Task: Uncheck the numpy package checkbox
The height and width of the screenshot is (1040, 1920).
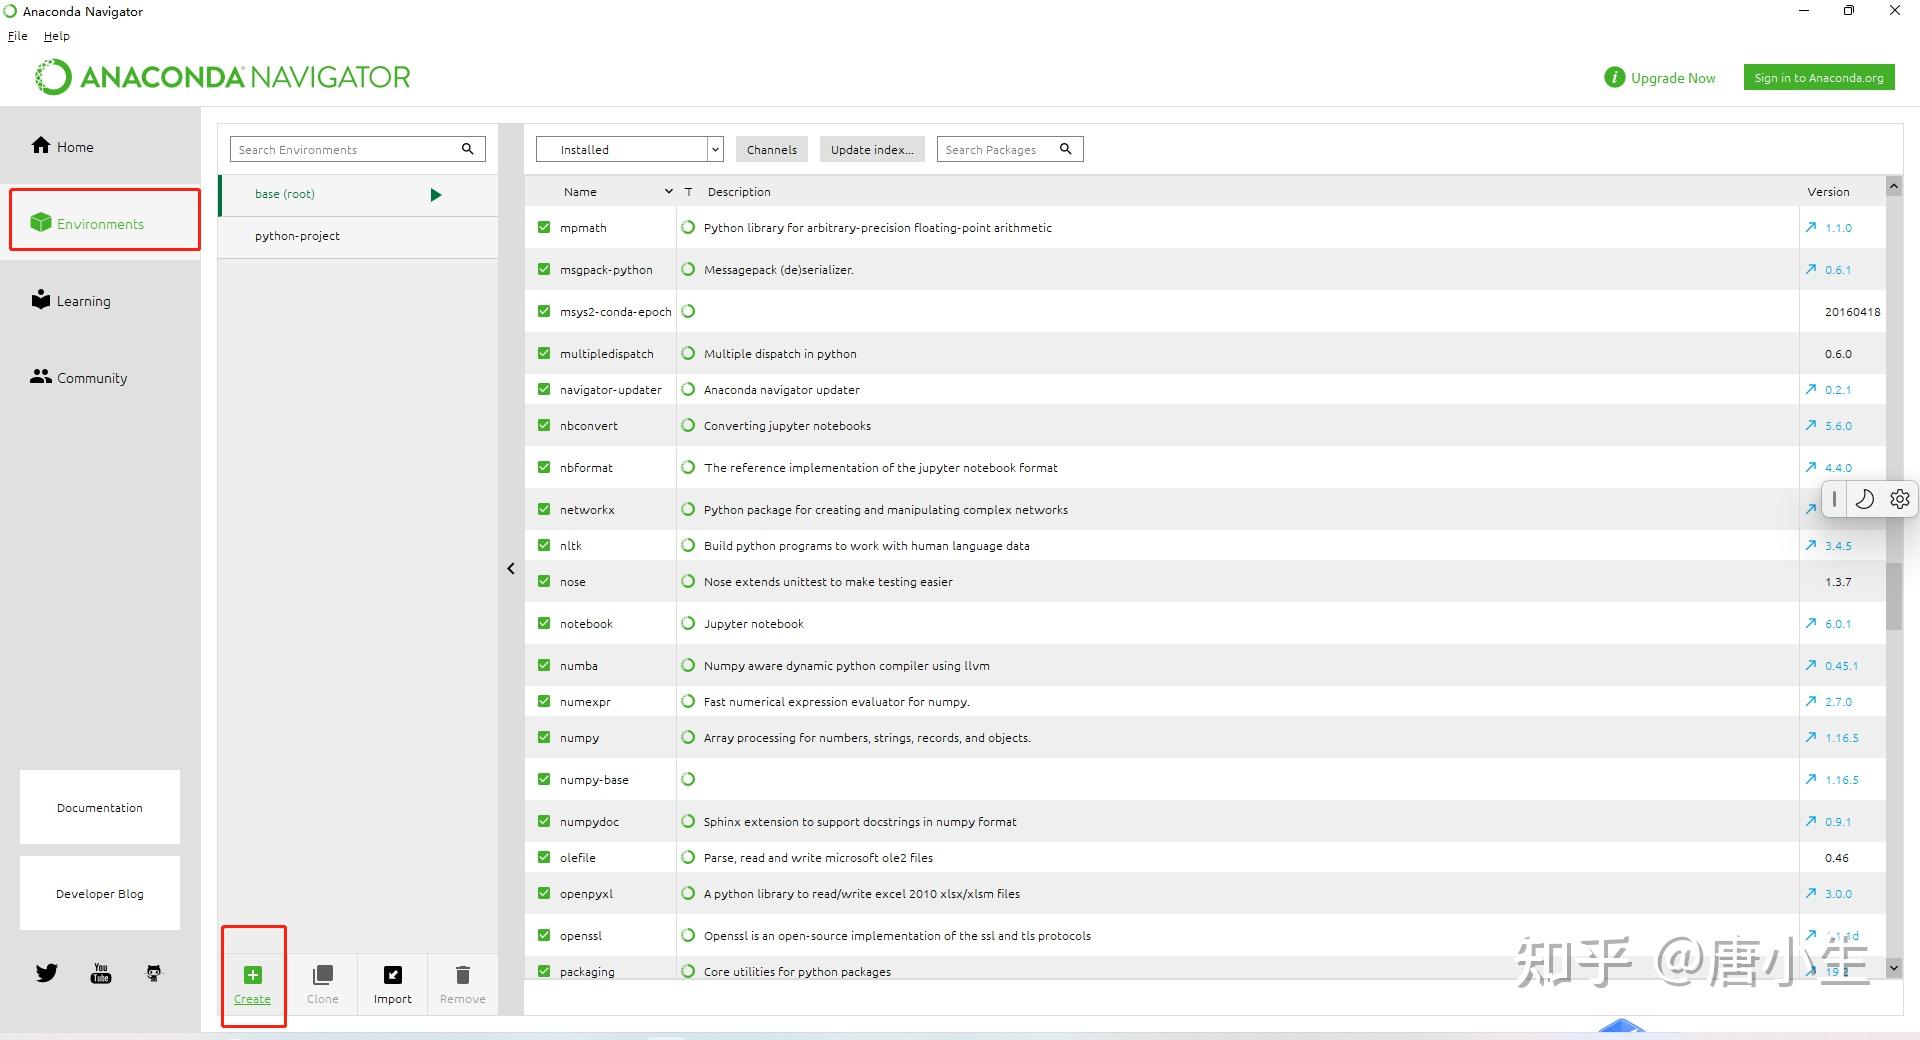Action: [544, 737]
